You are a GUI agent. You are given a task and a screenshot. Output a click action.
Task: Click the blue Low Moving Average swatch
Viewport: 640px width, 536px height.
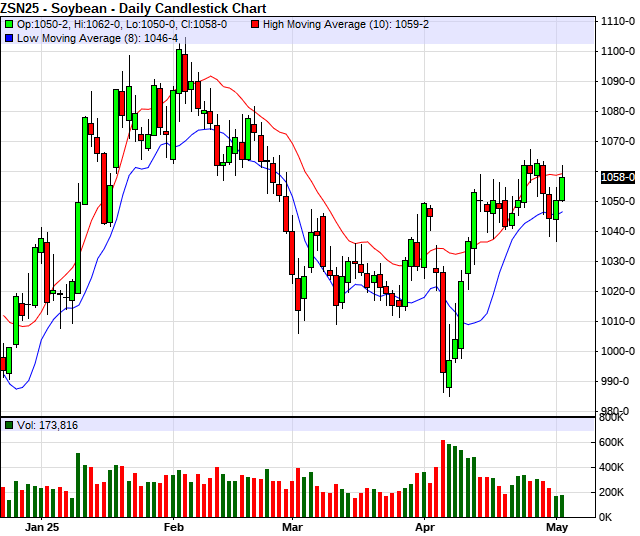[x=9, y=38]
